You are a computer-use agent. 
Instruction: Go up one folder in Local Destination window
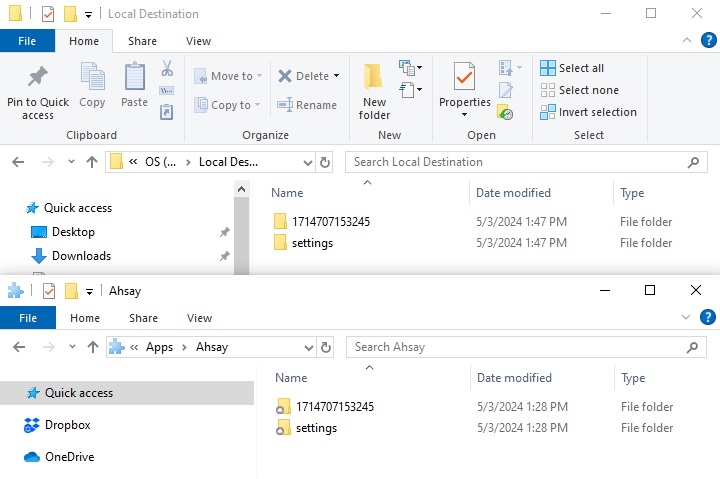(x=92, y=162)
